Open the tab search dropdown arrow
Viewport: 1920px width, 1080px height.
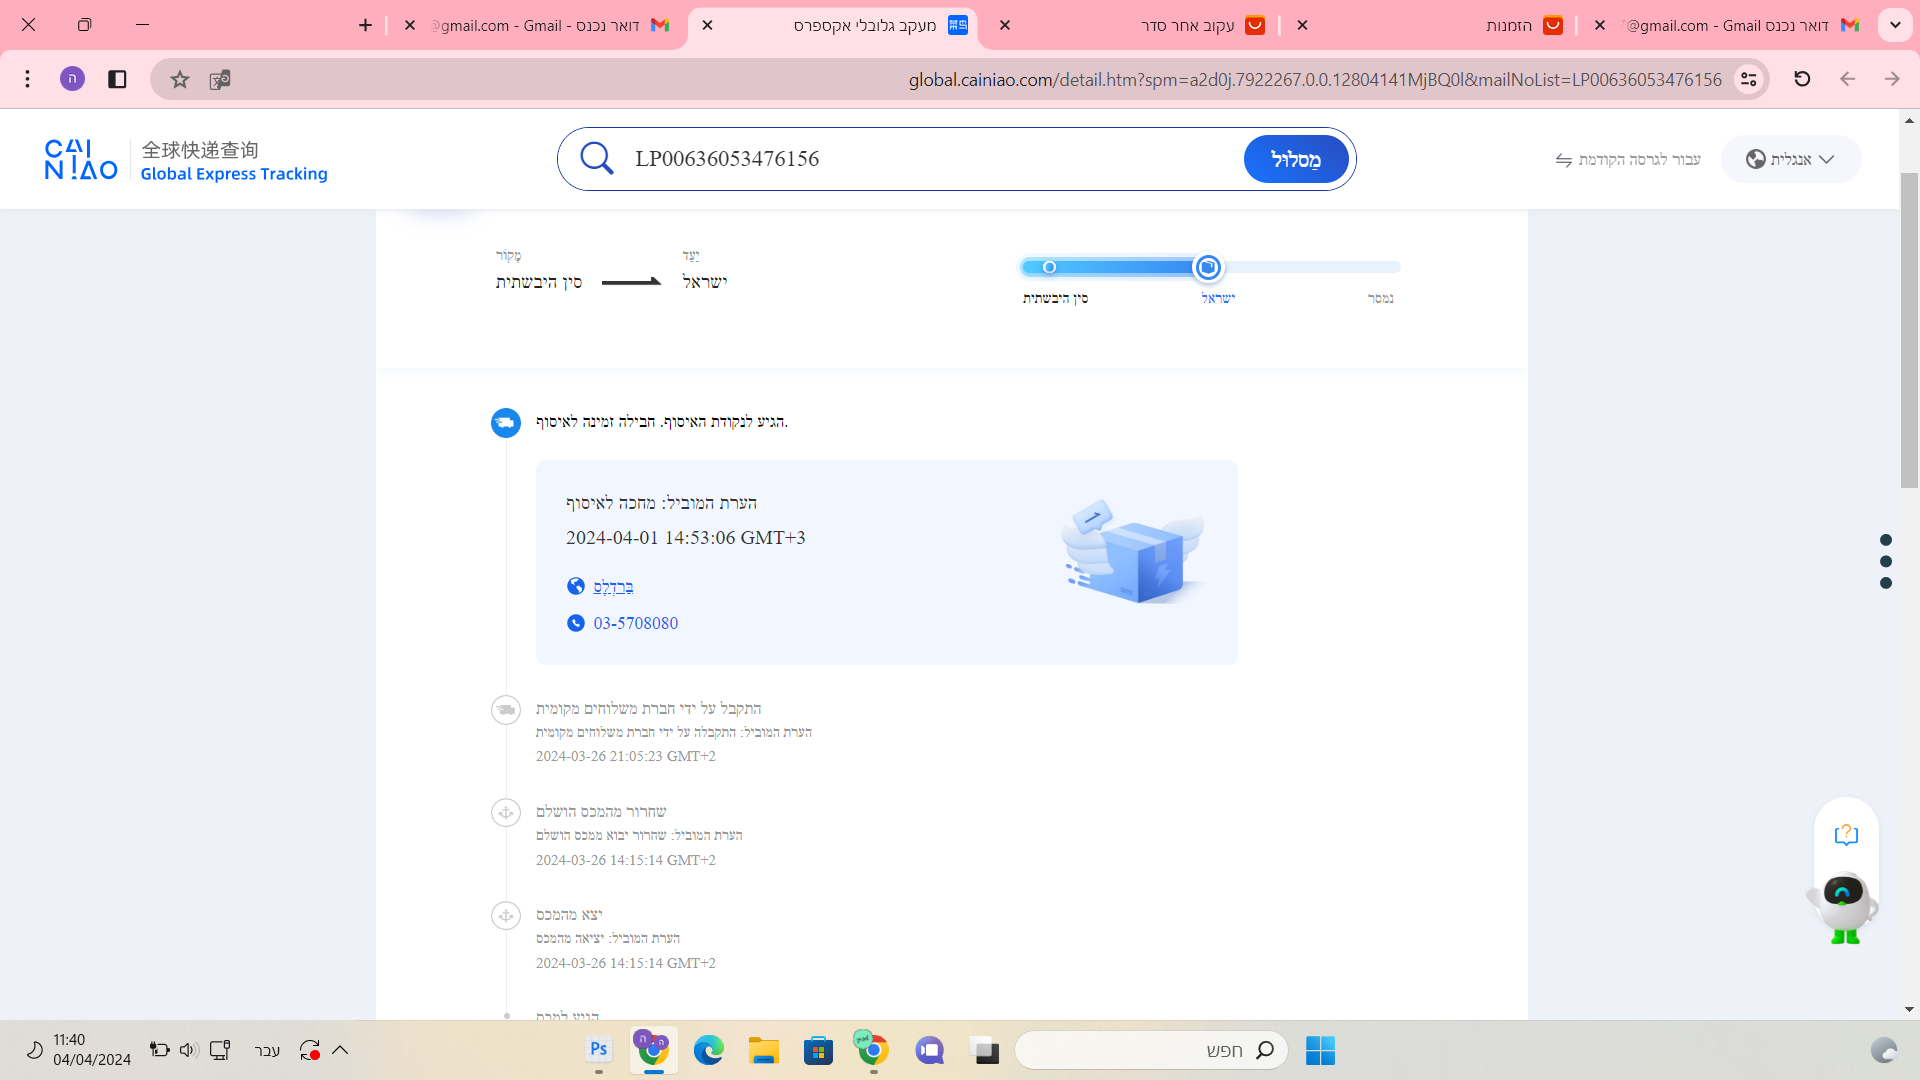(1895, 25)
